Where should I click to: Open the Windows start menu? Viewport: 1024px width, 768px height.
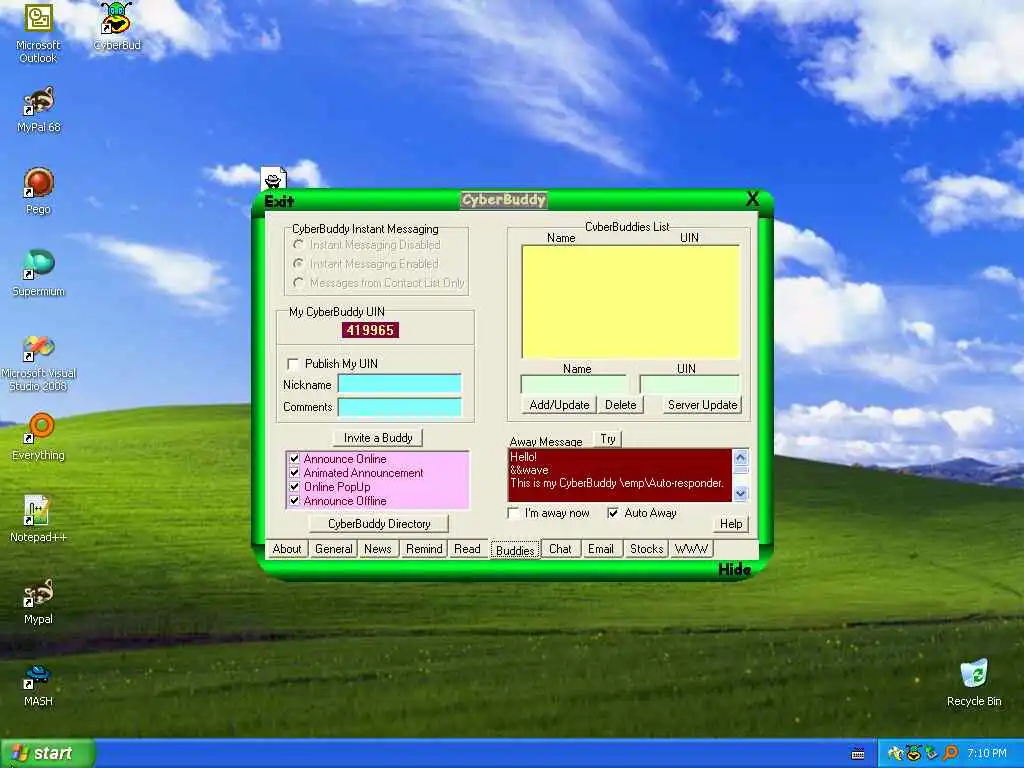pyautogui.click(x=47, y=753)
